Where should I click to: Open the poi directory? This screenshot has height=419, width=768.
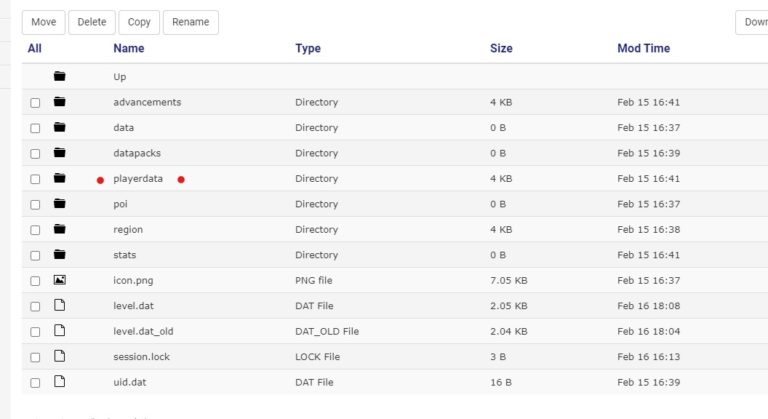tap(121, 204)
